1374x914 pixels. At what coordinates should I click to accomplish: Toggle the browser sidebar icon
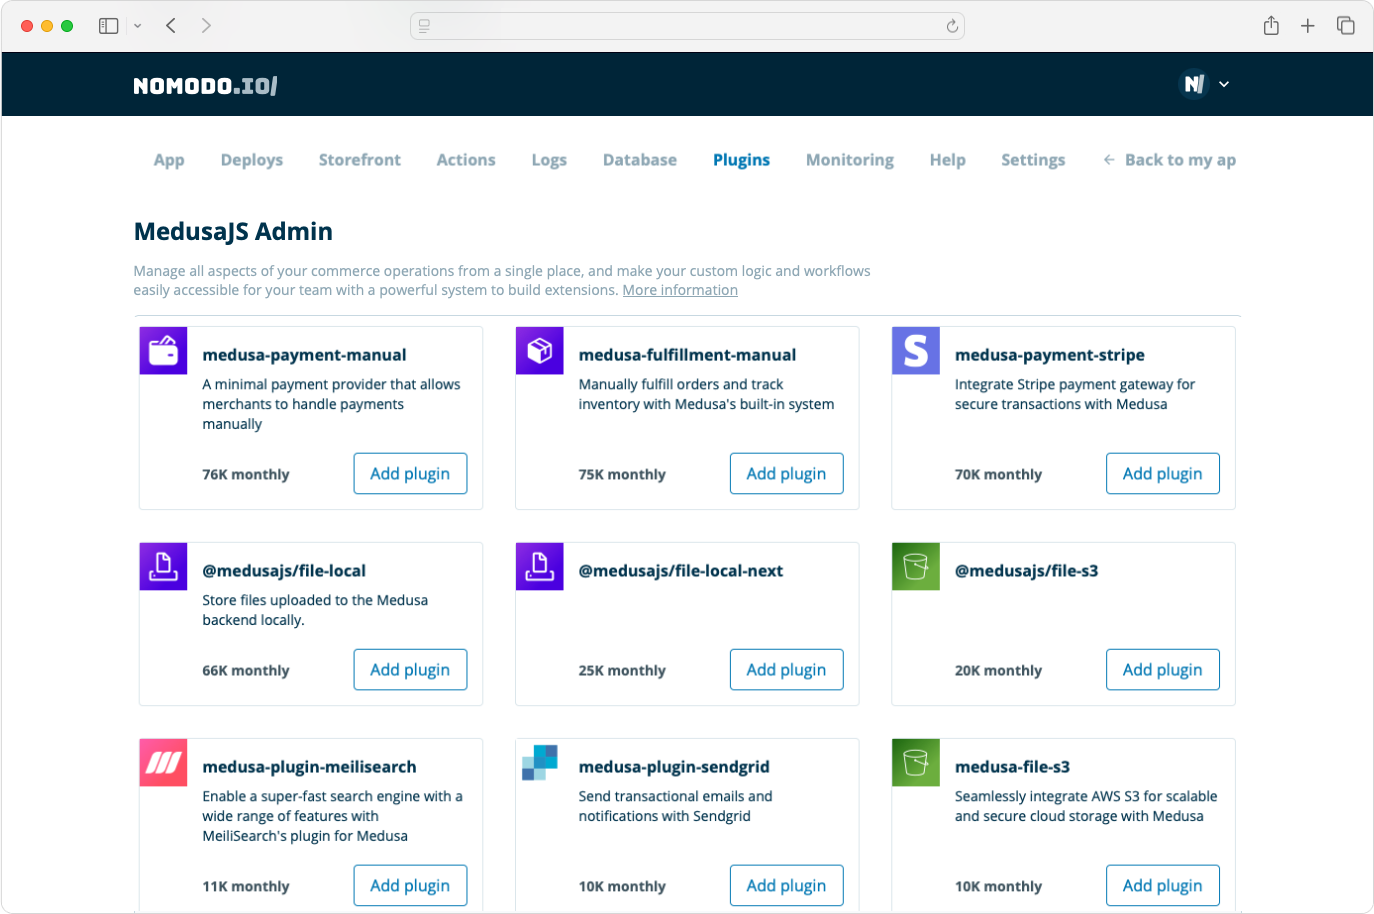109,26
